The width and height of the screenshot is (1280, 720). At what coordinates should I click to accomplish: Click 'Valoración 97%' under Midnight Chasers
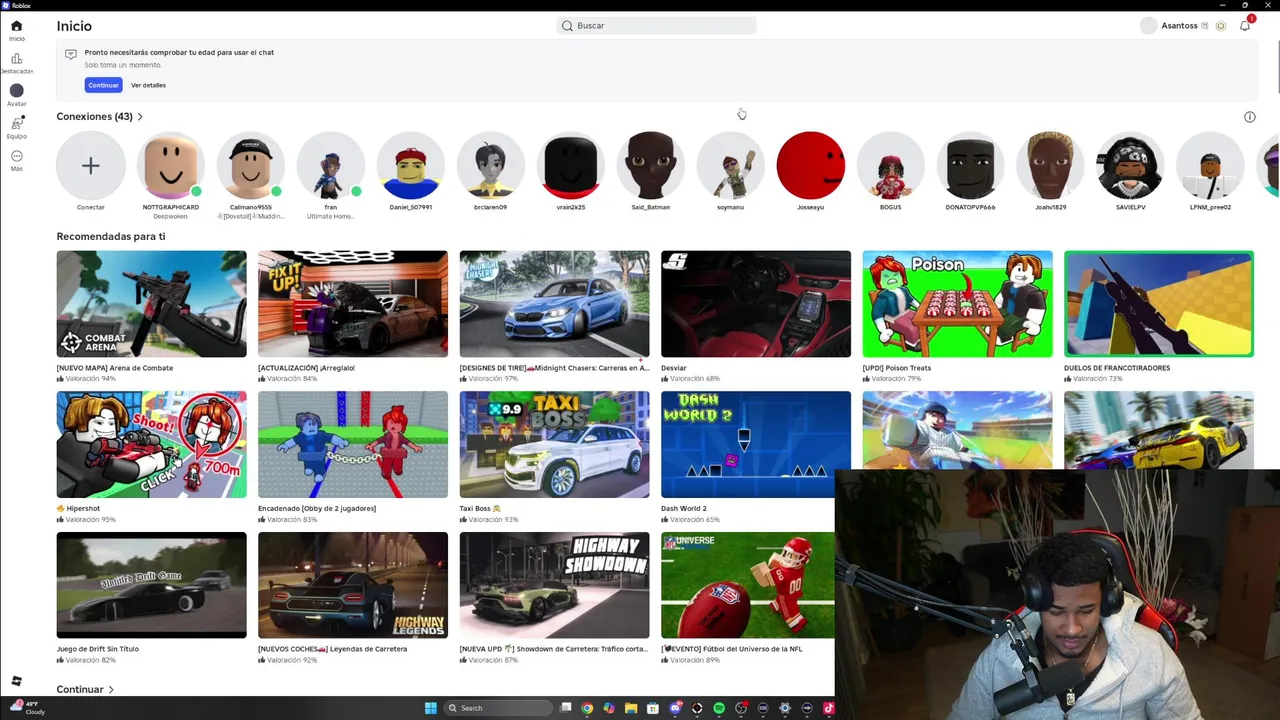[493, 380]
